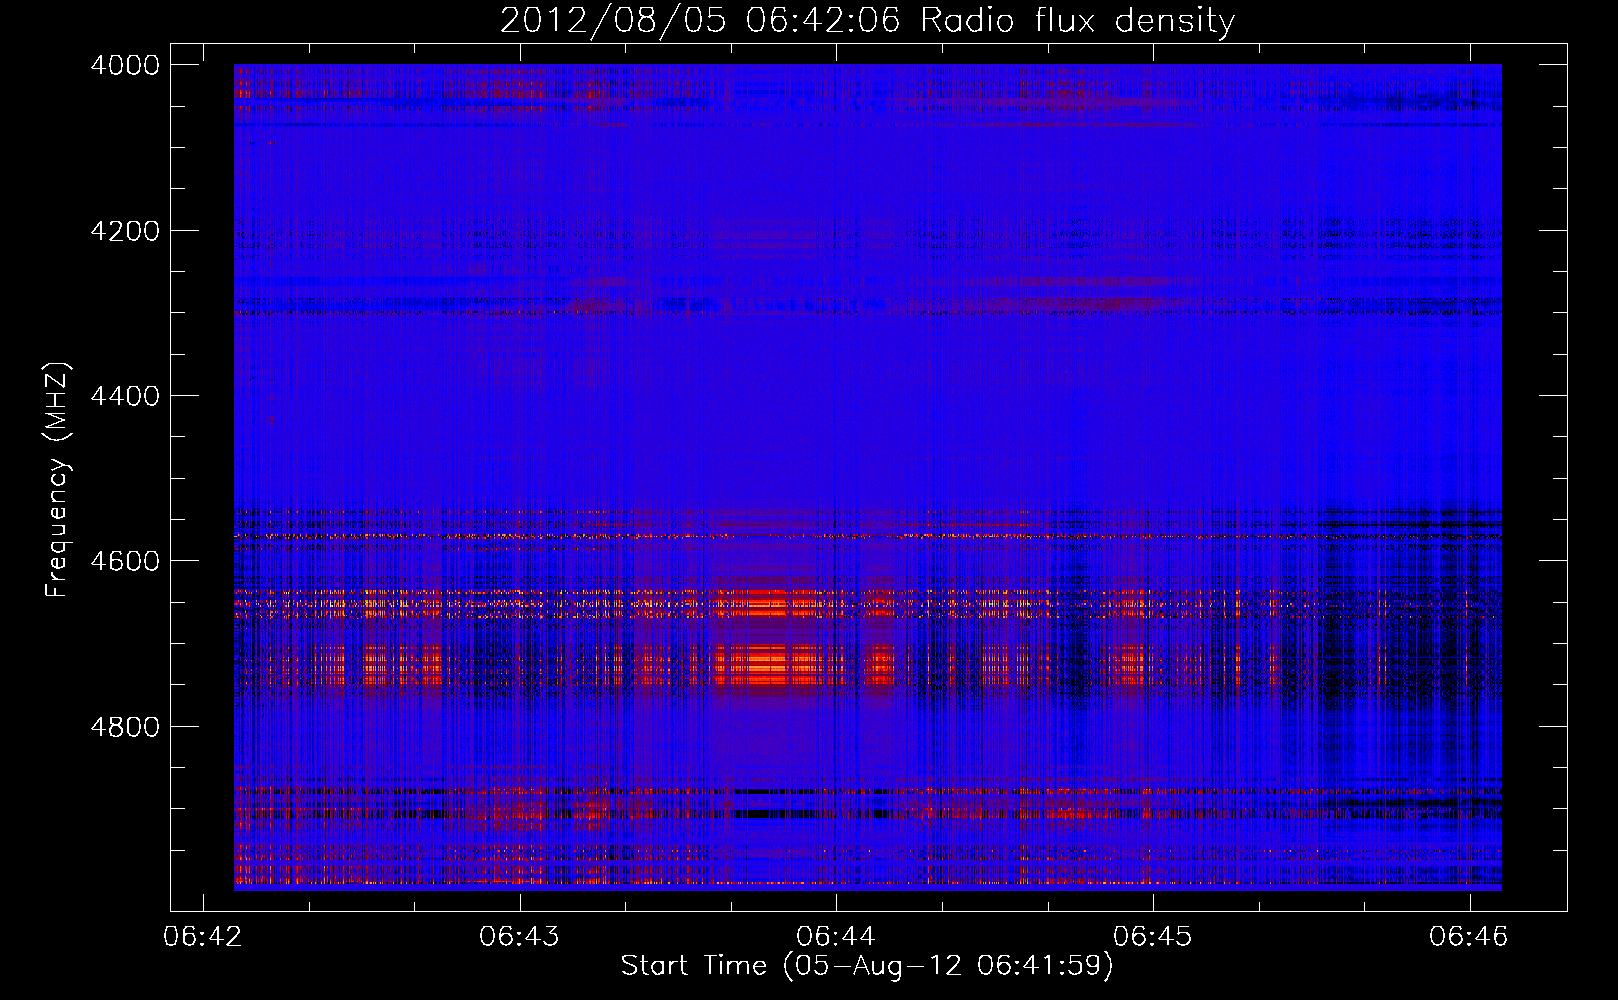This screenshot has height=1000, width=1618.
Task: Click the 4600 frequency tick label
Action: pyautogui.click(x=125, y=561)
